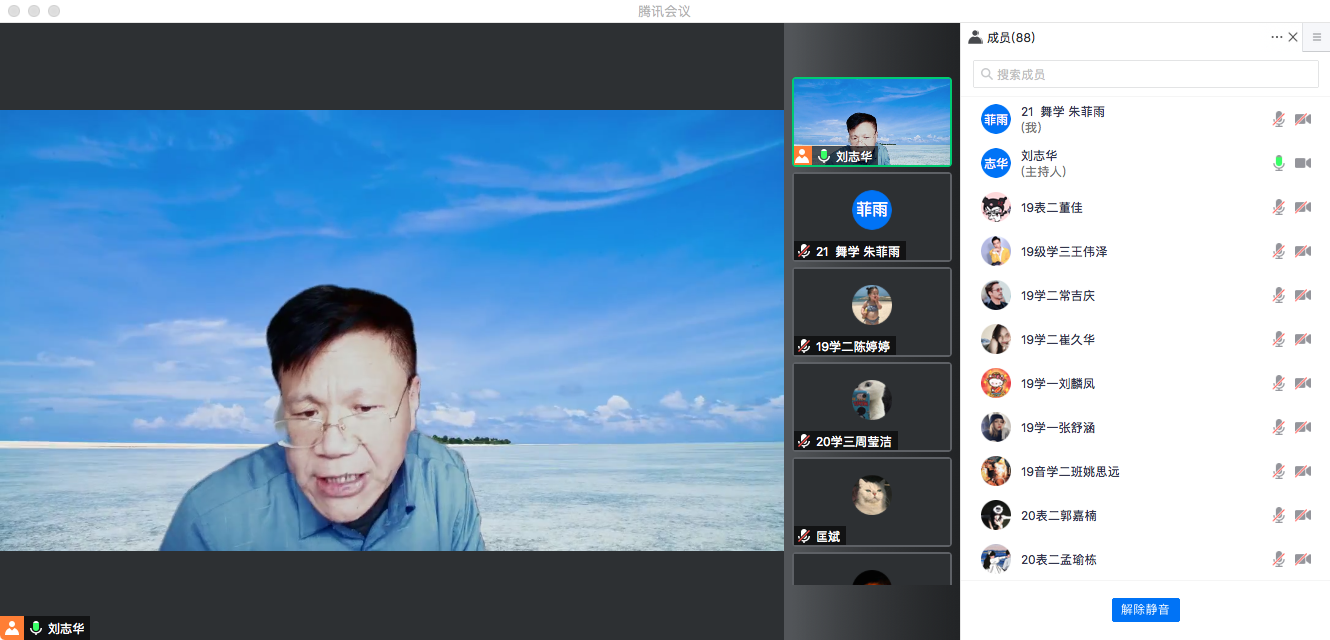
Task: Click the camera icon beside 刘志华 in member list
Action: pos(1302,163)
